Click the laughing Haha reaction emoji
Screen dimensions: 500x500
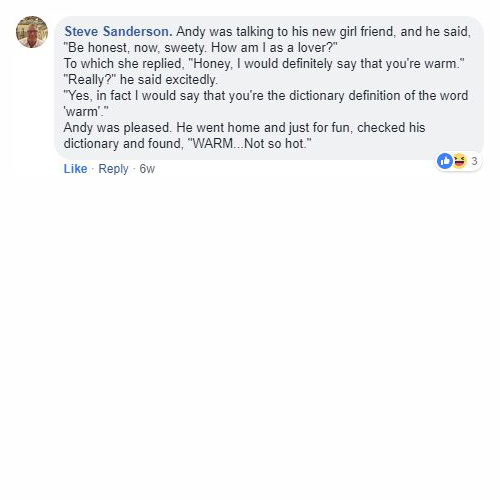click(x=459, y=161)
